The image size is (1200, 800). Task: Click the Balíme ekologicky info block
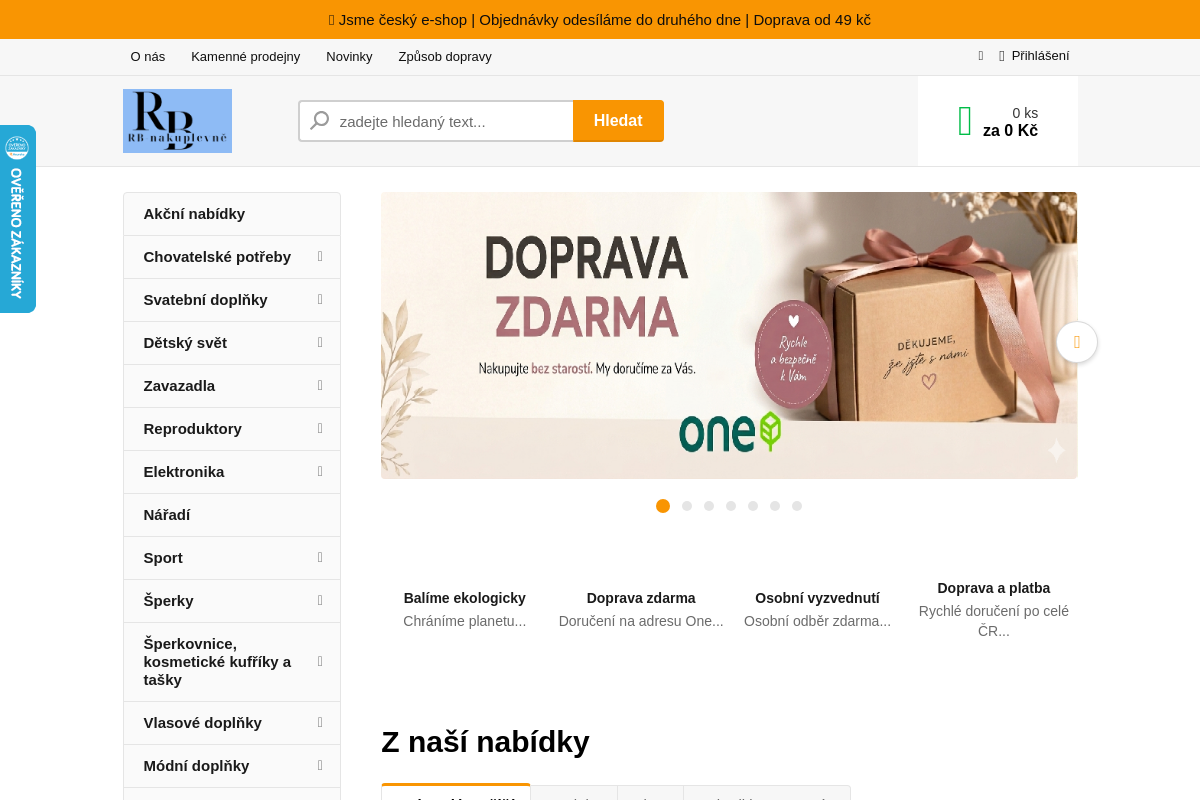tap(465, 609)
